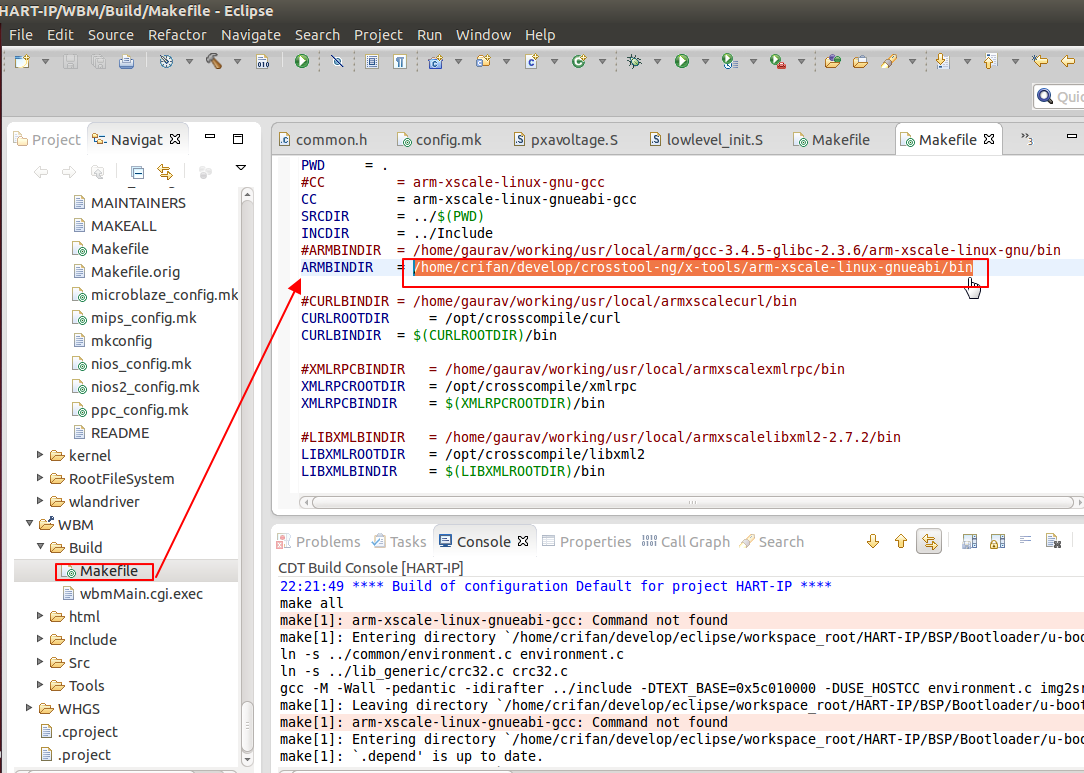
Task: Select wbmMain.cgi.exec file in Navigator
Action: pyautogui.click(x=141, y=594)
